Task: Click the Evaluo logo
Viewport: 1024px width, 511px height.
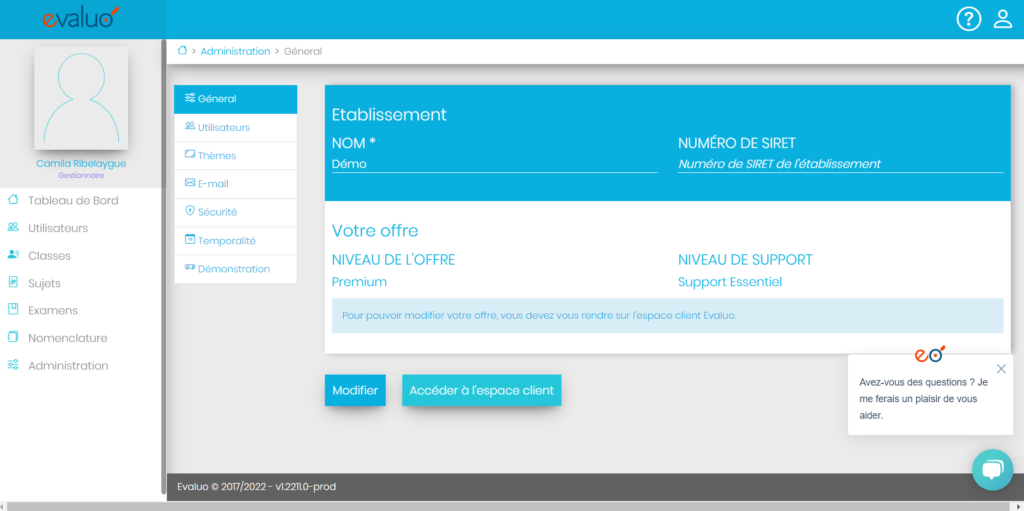Action: pyautogui.click(x=81, y=19)
